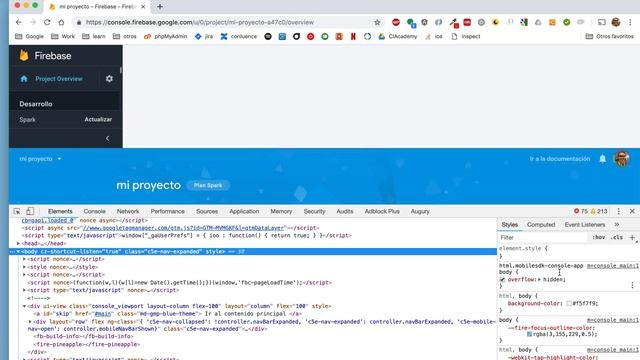
Task: Open the Chrome menu kebab icon
Action: [x=631, y=22]
